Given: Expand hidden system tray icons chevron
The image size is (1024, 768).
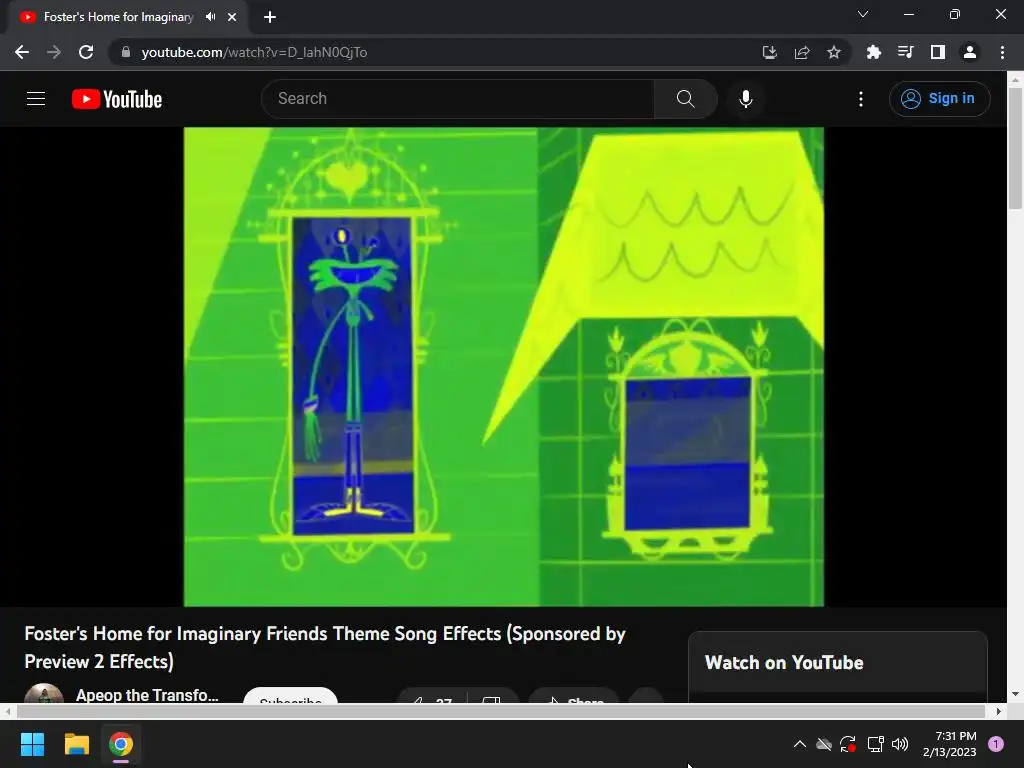Looking at the screenshot, I should pyautogui.click(x=799, y=744).
